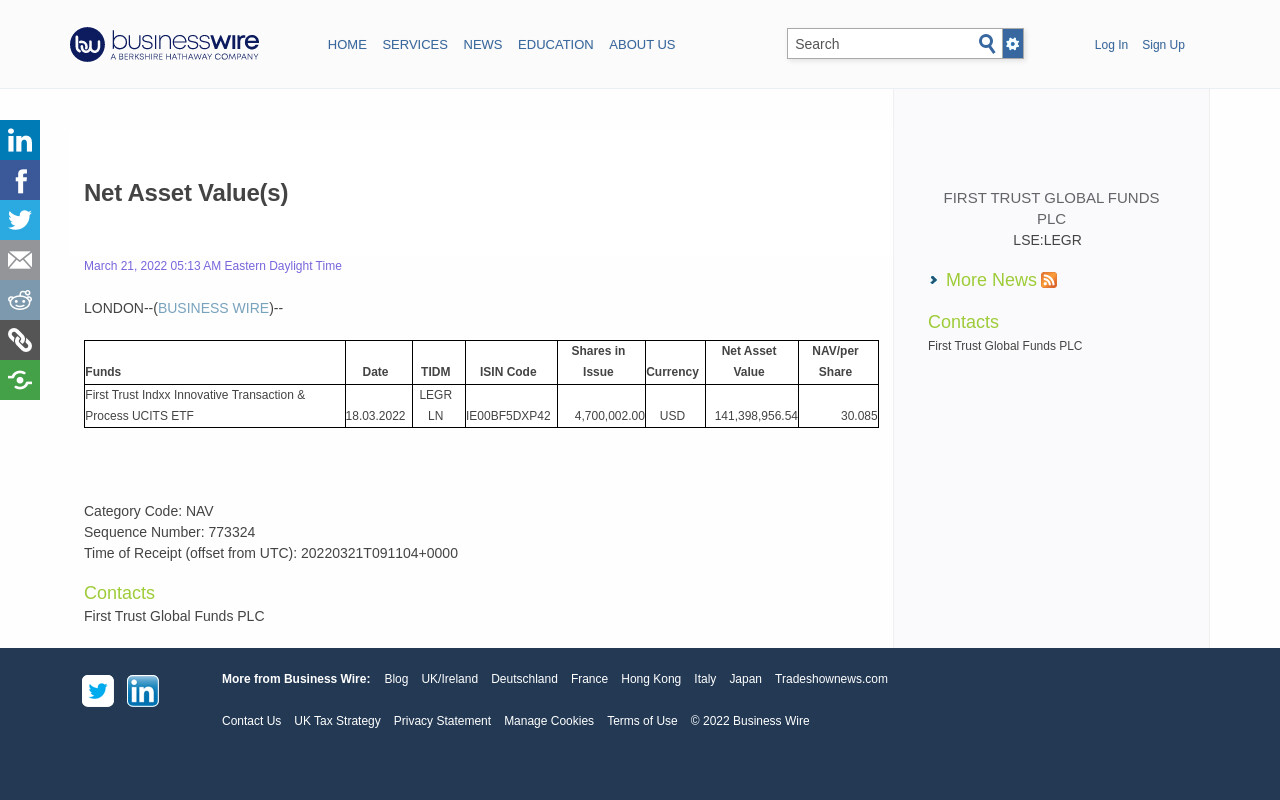Open the BUSINESS WIRE dateline link

click(x=214, y=308)
